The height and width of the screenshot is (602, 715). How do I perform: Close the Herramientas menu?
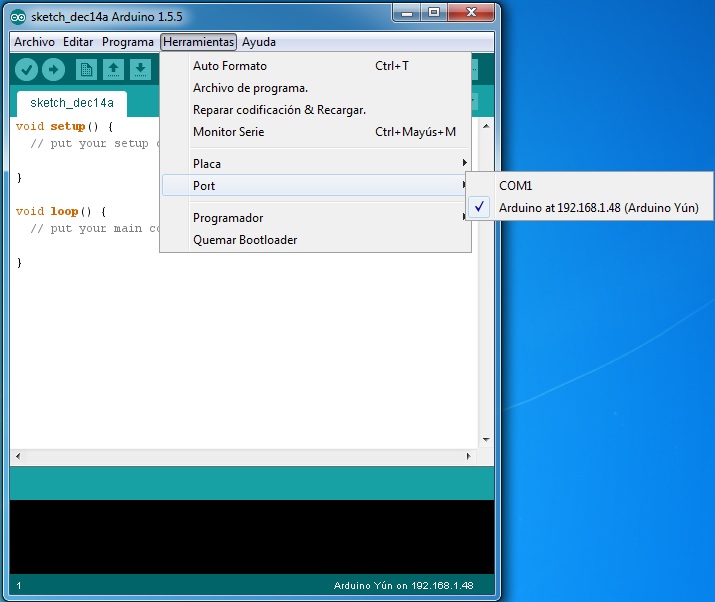tap(198, 42)
